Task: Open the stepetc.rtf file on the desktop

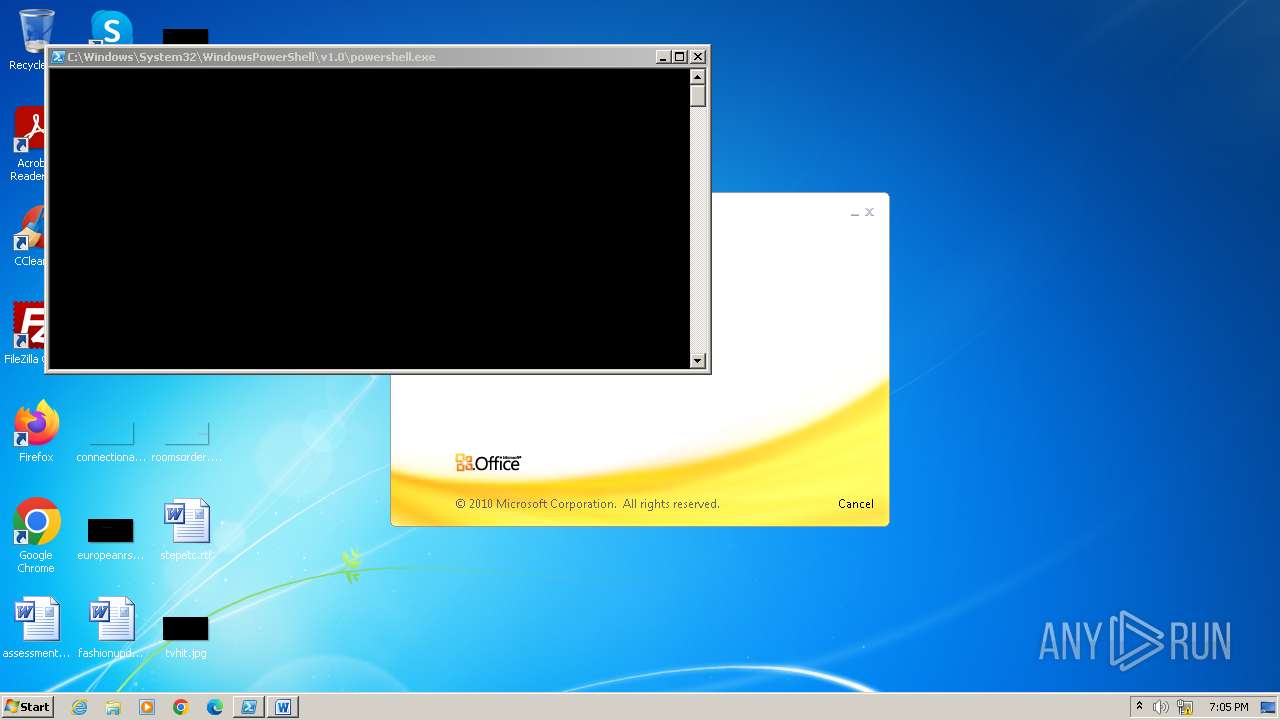Action: click(186, 530)
